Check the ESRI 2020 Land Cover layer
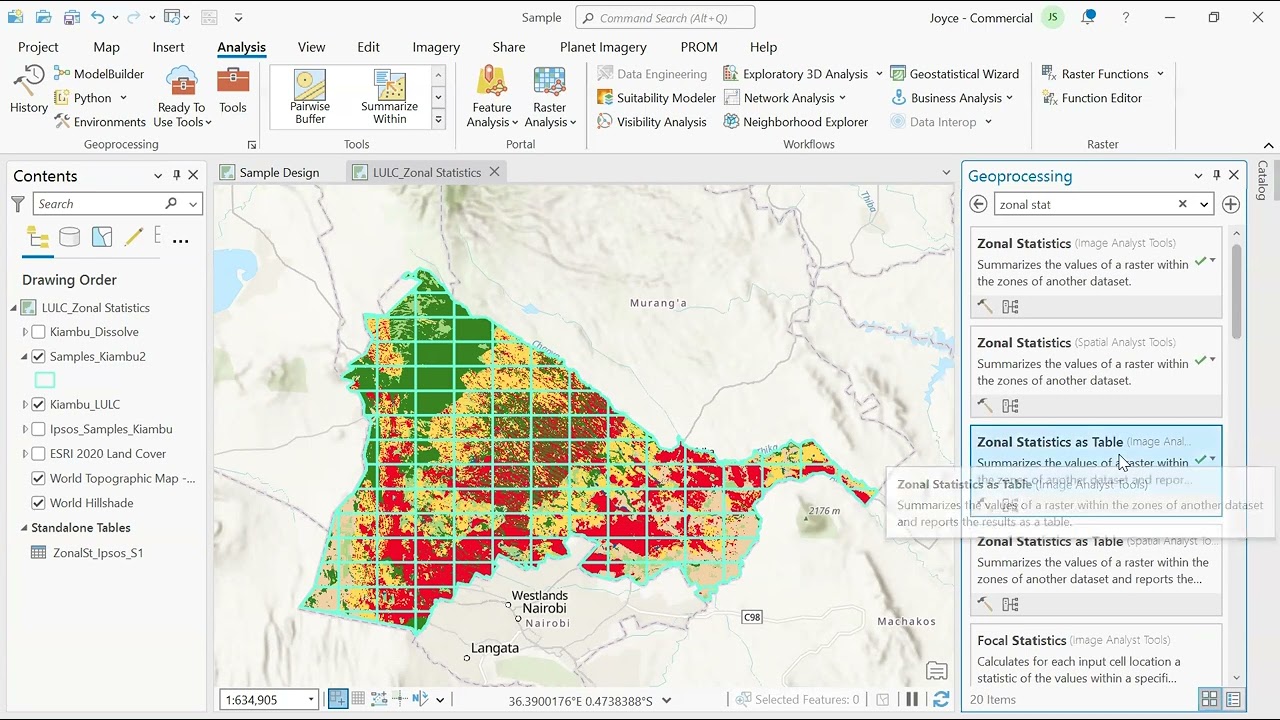 (x=39, y=454)
